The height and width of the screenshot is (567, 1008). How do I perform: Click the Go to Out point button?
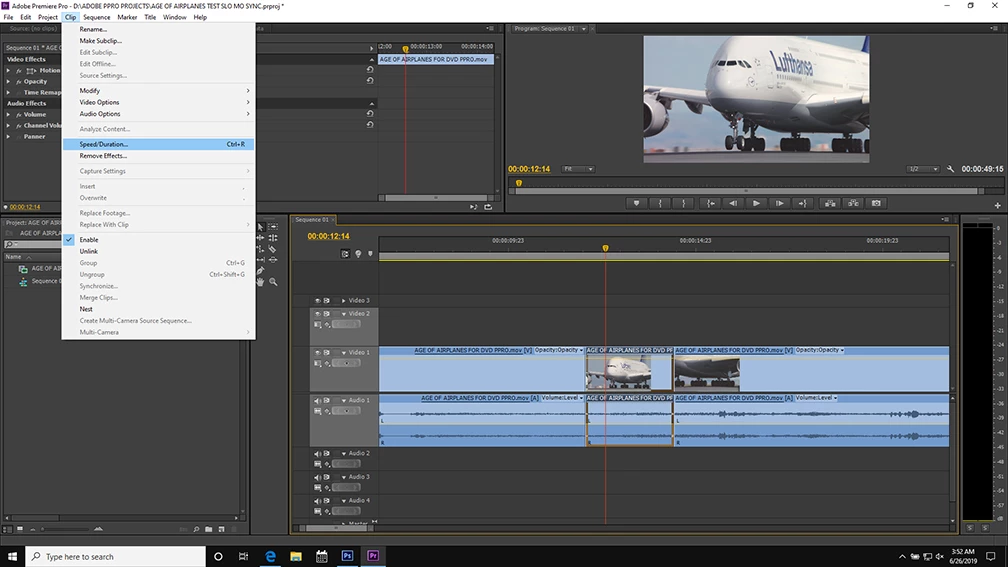click(803, 203)
